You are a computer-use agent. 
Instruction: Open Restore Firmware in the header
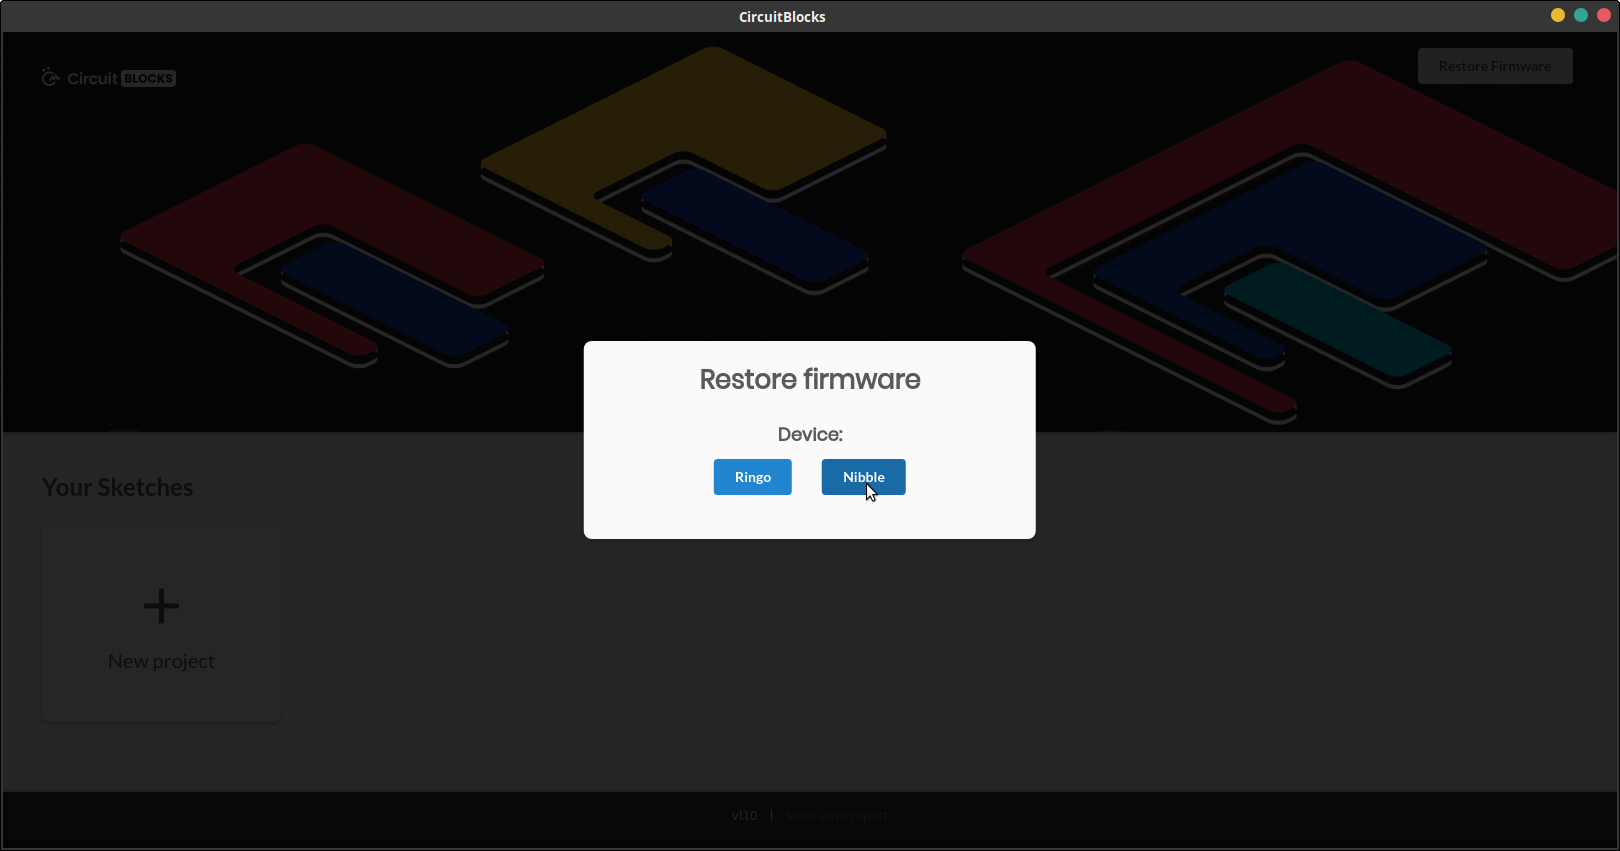(1495, 66)
